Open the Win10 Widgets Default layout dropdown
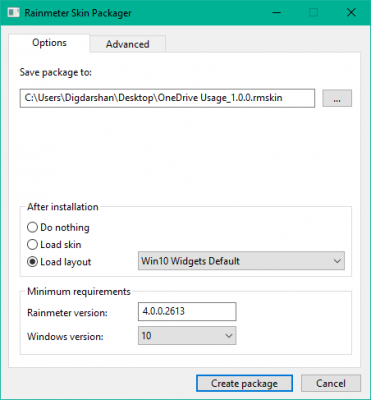371x400 pixels. 241,261
